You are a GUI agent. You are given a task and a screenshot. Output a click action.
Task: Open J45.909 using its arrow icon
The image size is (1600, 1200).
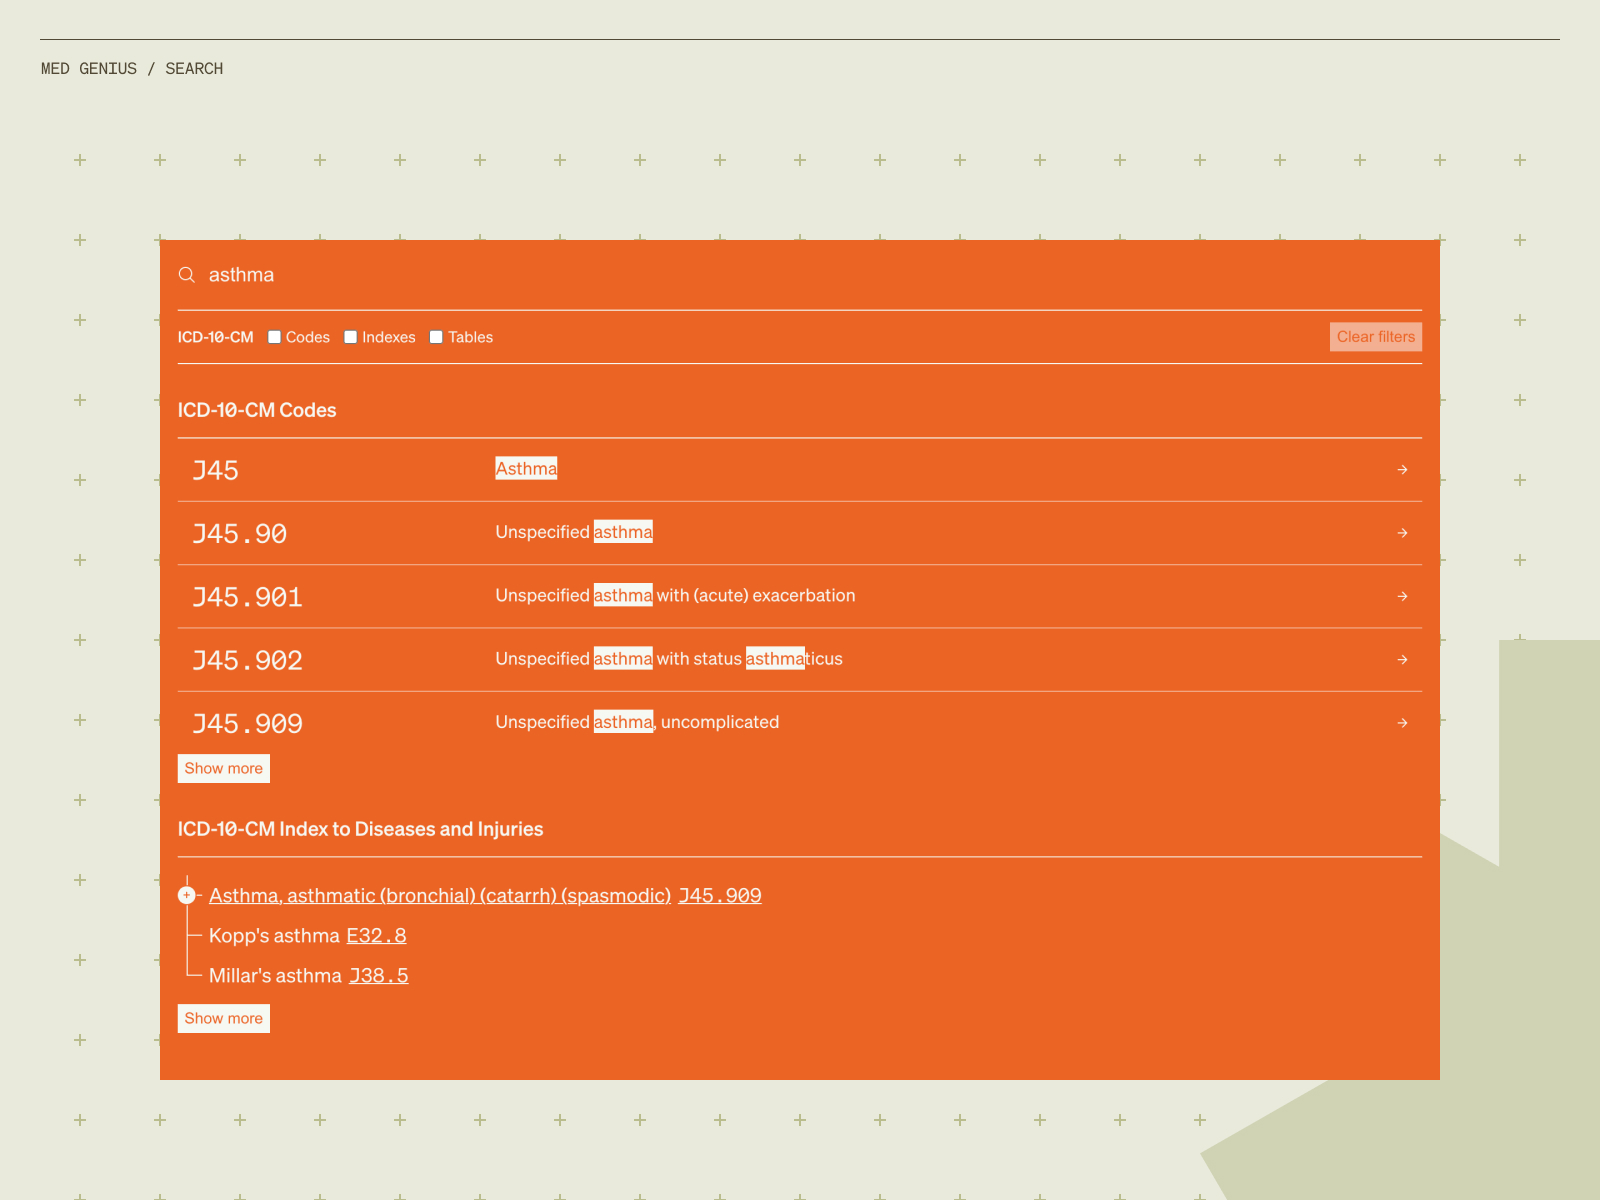pos(1402,723)
